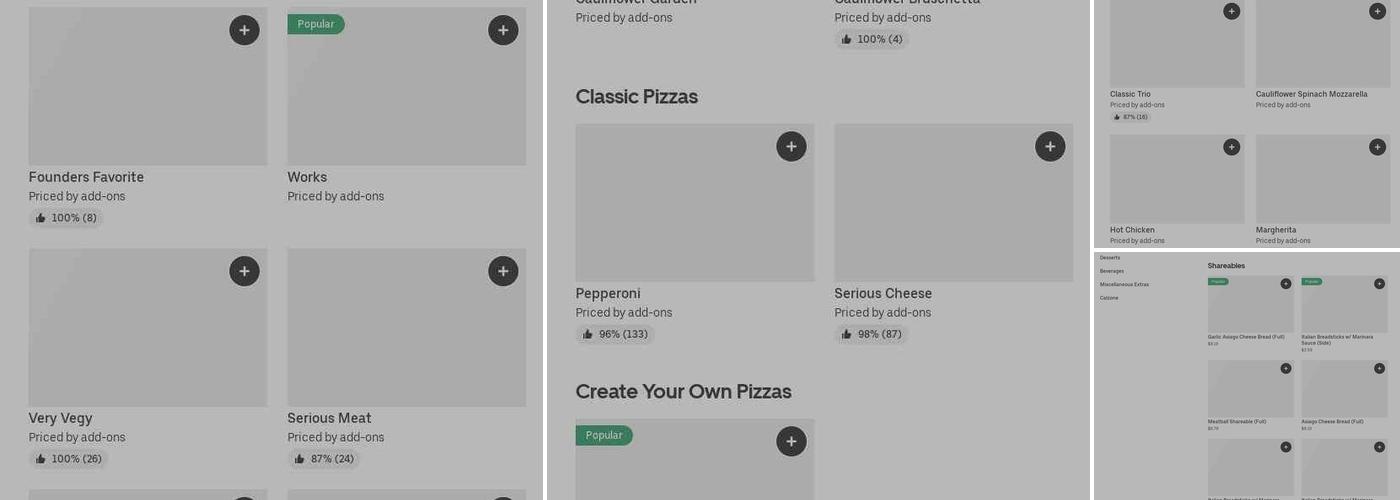Add Hot Chicken pizza with plus icon
Image resolution: width=1400 pixels, height=500 pixels.
1231,147
